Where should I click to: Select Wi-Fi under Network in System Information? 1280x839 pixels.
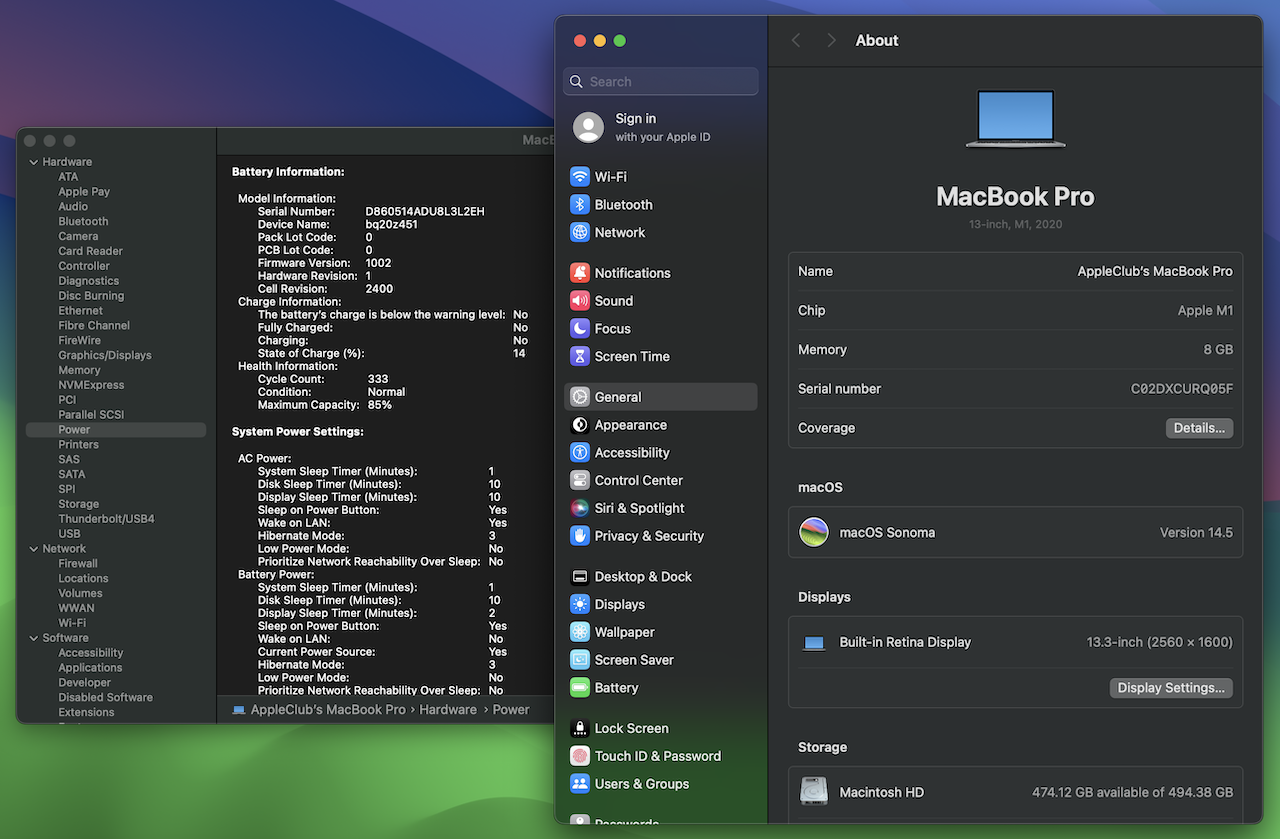pos(72,623)
